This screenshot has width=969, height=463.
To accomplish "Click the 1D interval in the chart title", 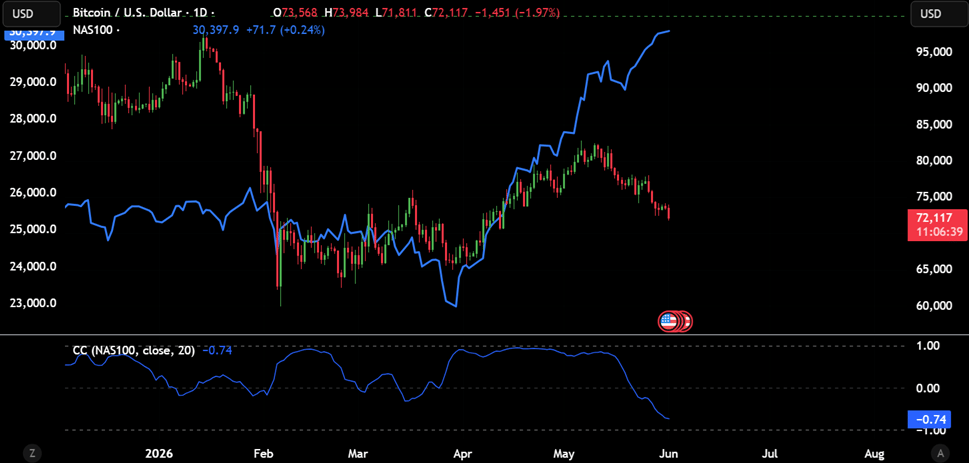I will (198, 13).
